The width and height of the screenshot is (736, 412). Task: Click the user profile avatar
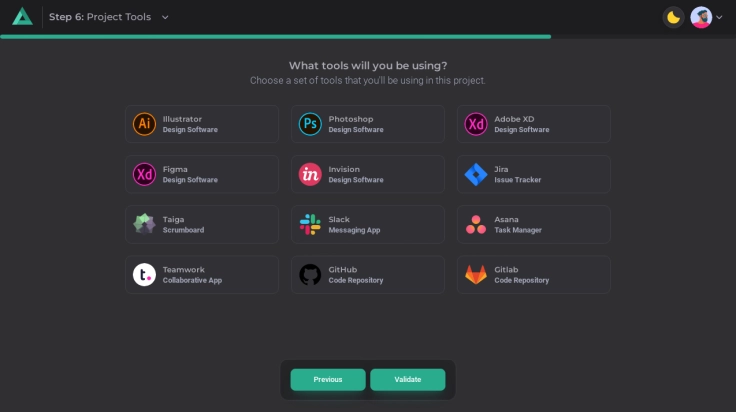coord(701,17)
